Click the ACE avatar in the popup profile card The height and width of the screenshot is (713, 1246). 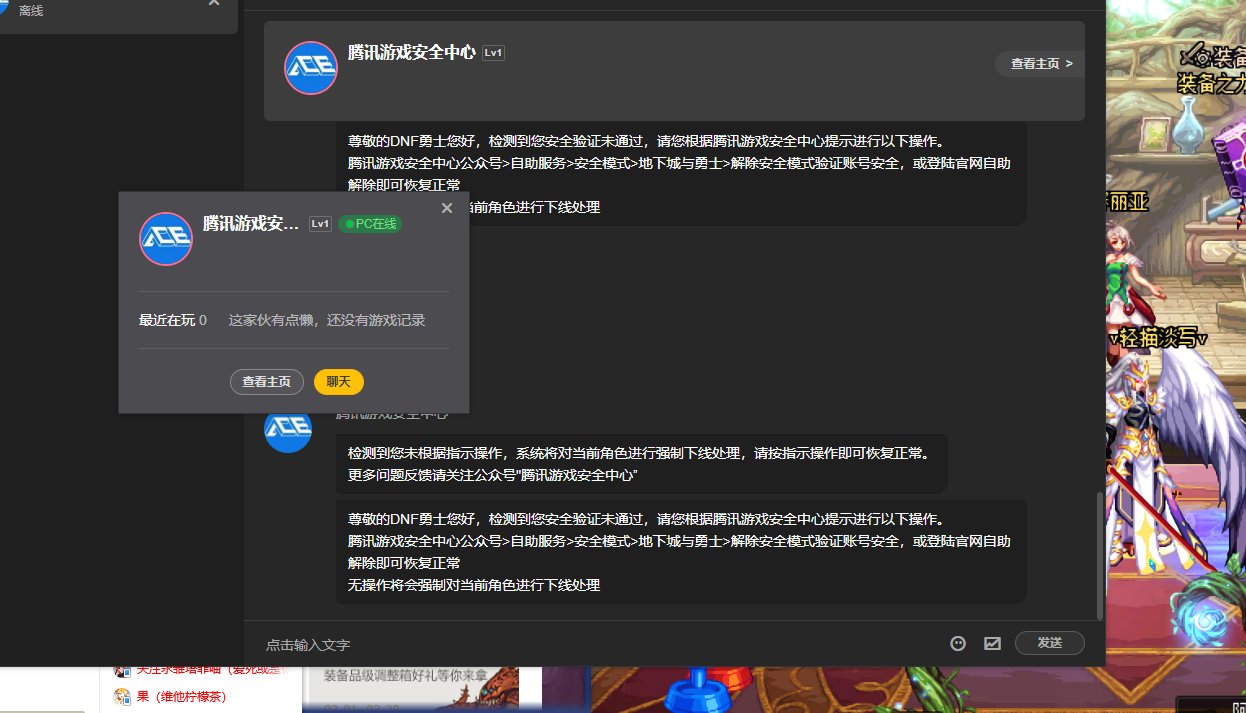pyautogui.click(x=166, y=239)
